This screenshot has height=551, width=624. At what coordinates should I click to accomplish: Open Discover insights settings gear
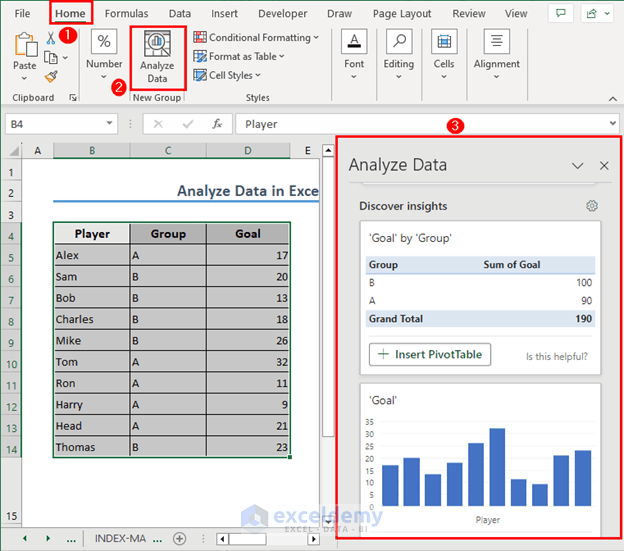coord(592,206)
